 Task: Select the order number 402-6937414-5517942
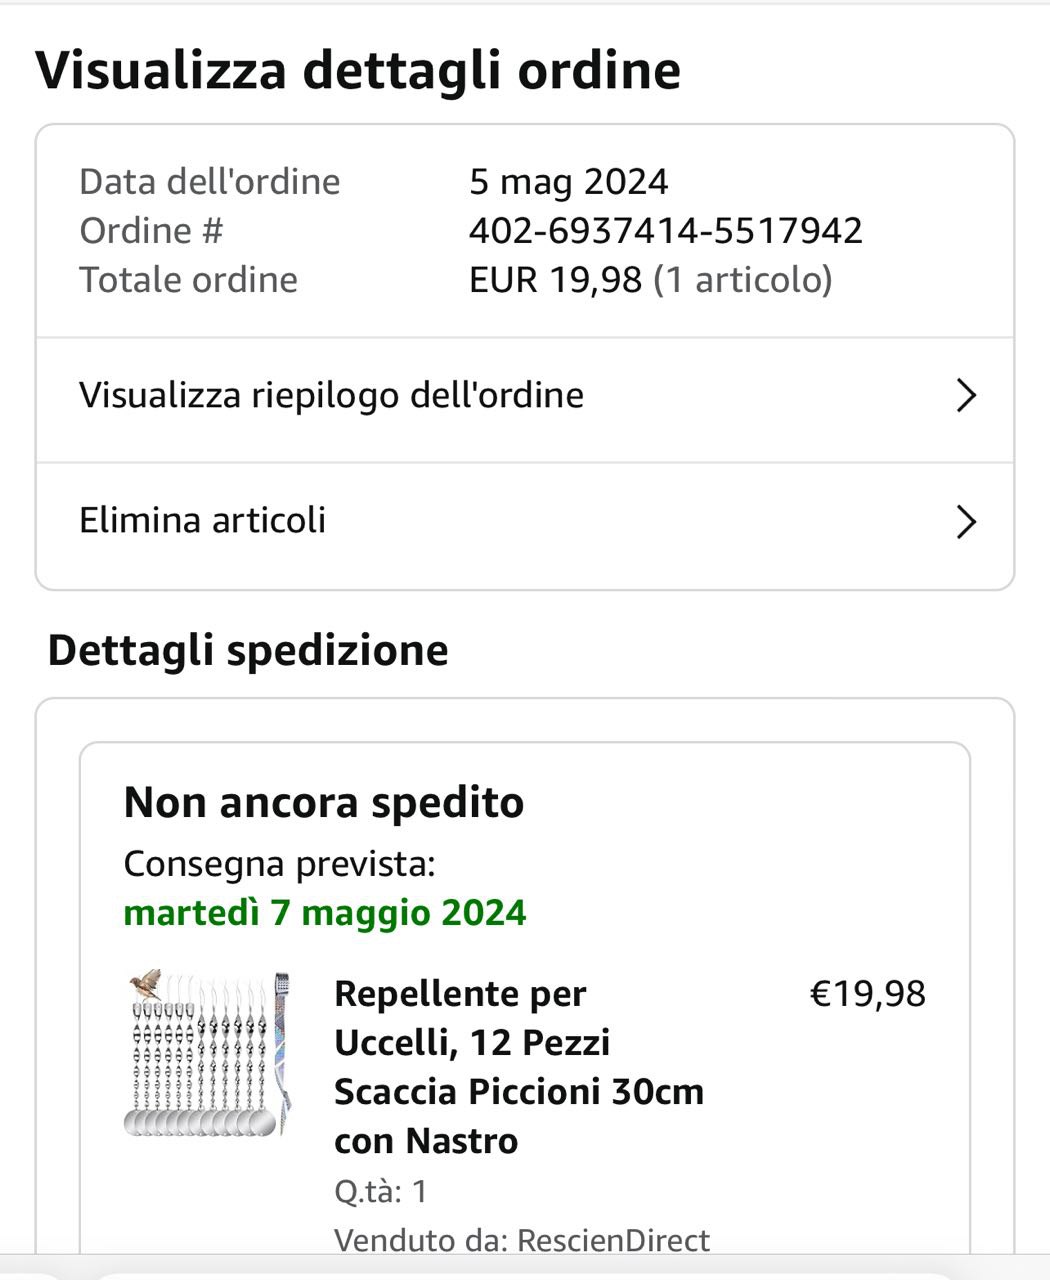tap(665, 231)
